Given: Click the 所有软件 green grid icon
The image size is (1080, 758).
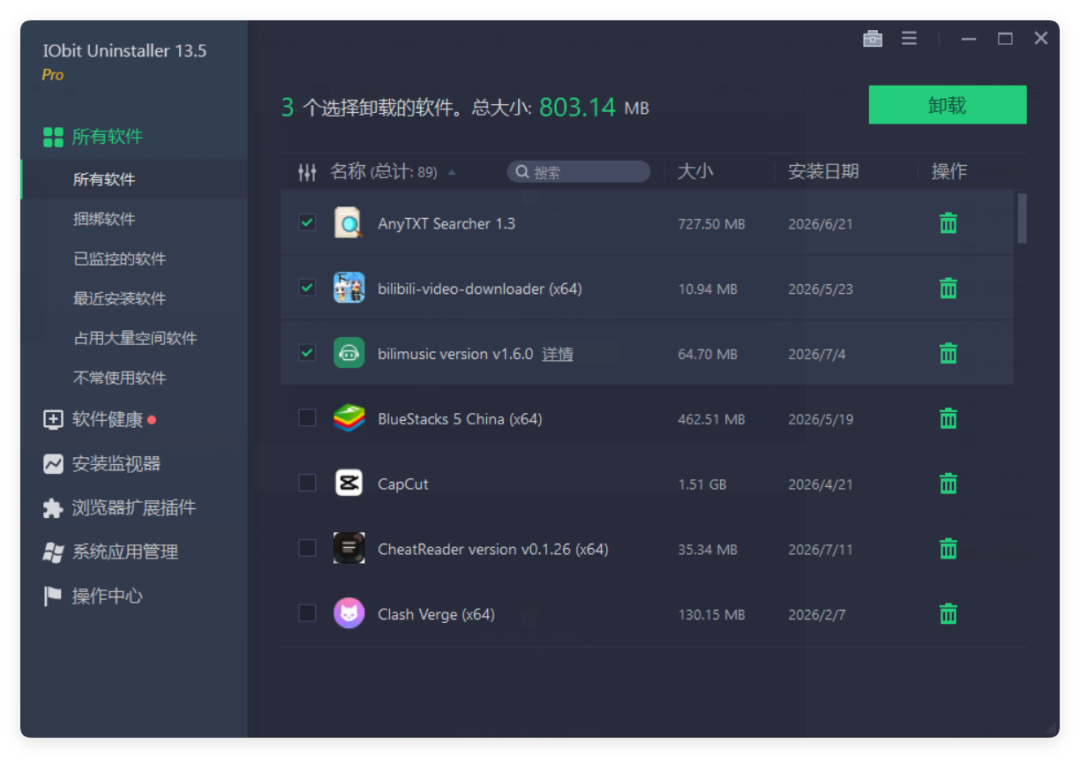Looking at the screenshot, I should coord(52,137).
